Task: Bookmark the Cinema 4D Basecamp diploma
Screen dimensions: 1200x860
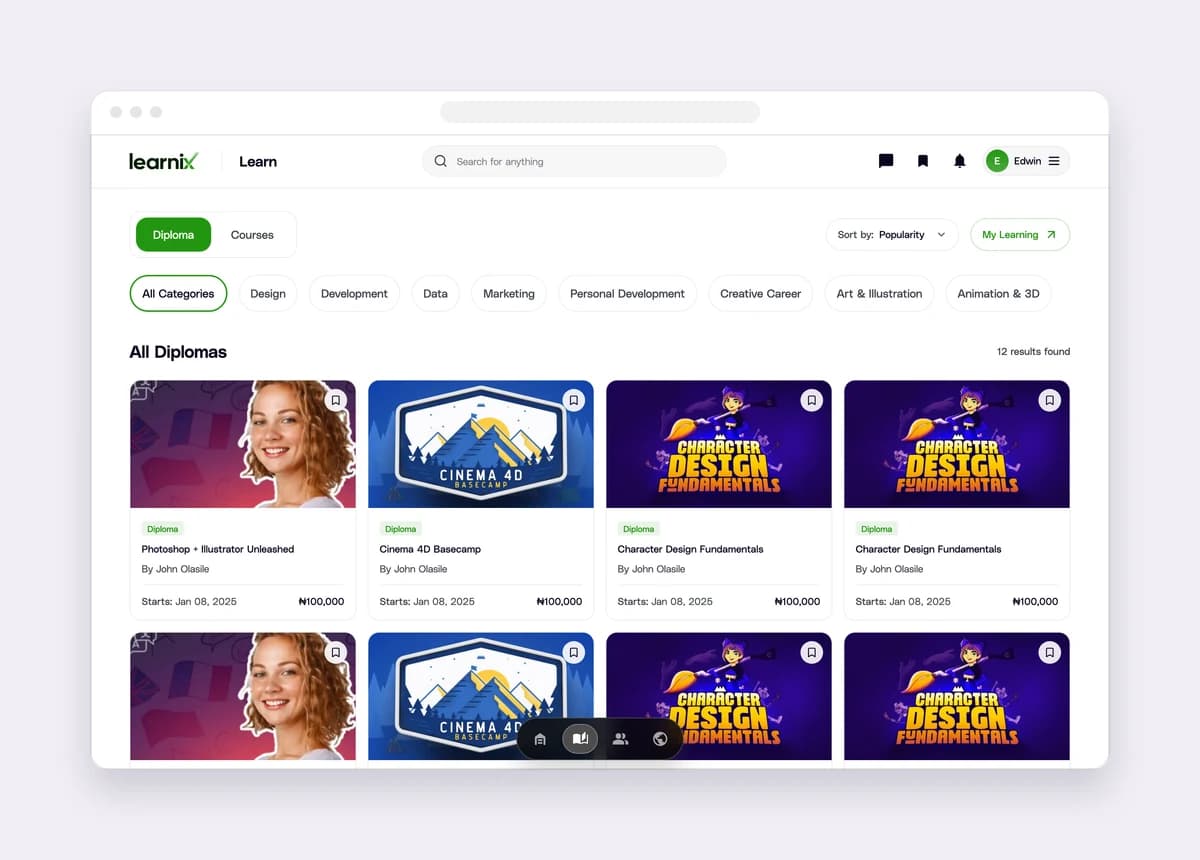Action: pyautogui.click(x=574, y=400)
